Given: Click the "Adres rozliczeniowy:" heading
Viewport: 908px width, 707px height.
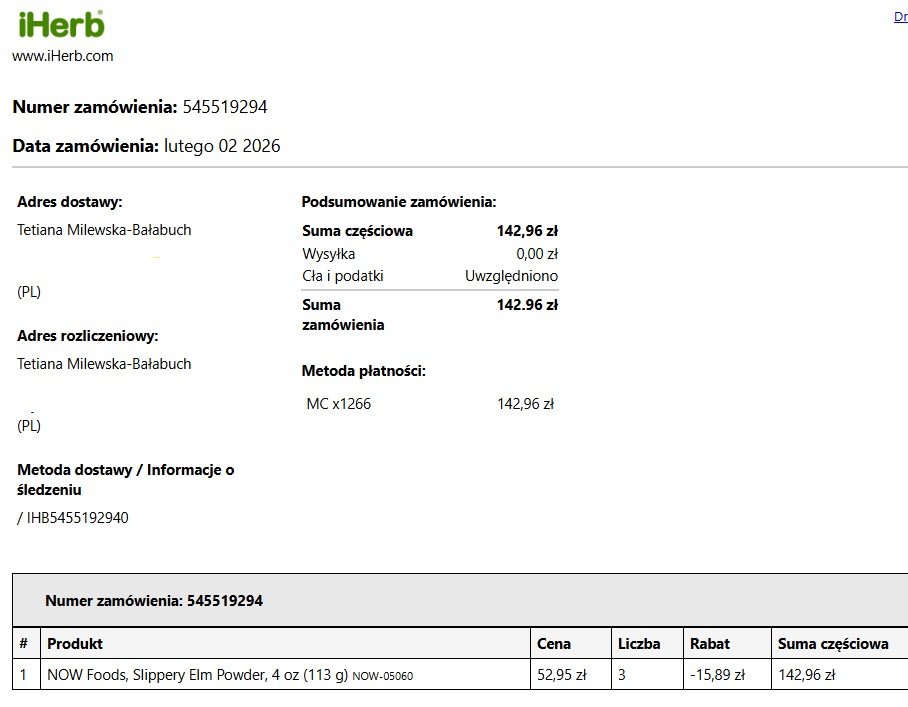Looking at the screenshot, I should 87,336.
